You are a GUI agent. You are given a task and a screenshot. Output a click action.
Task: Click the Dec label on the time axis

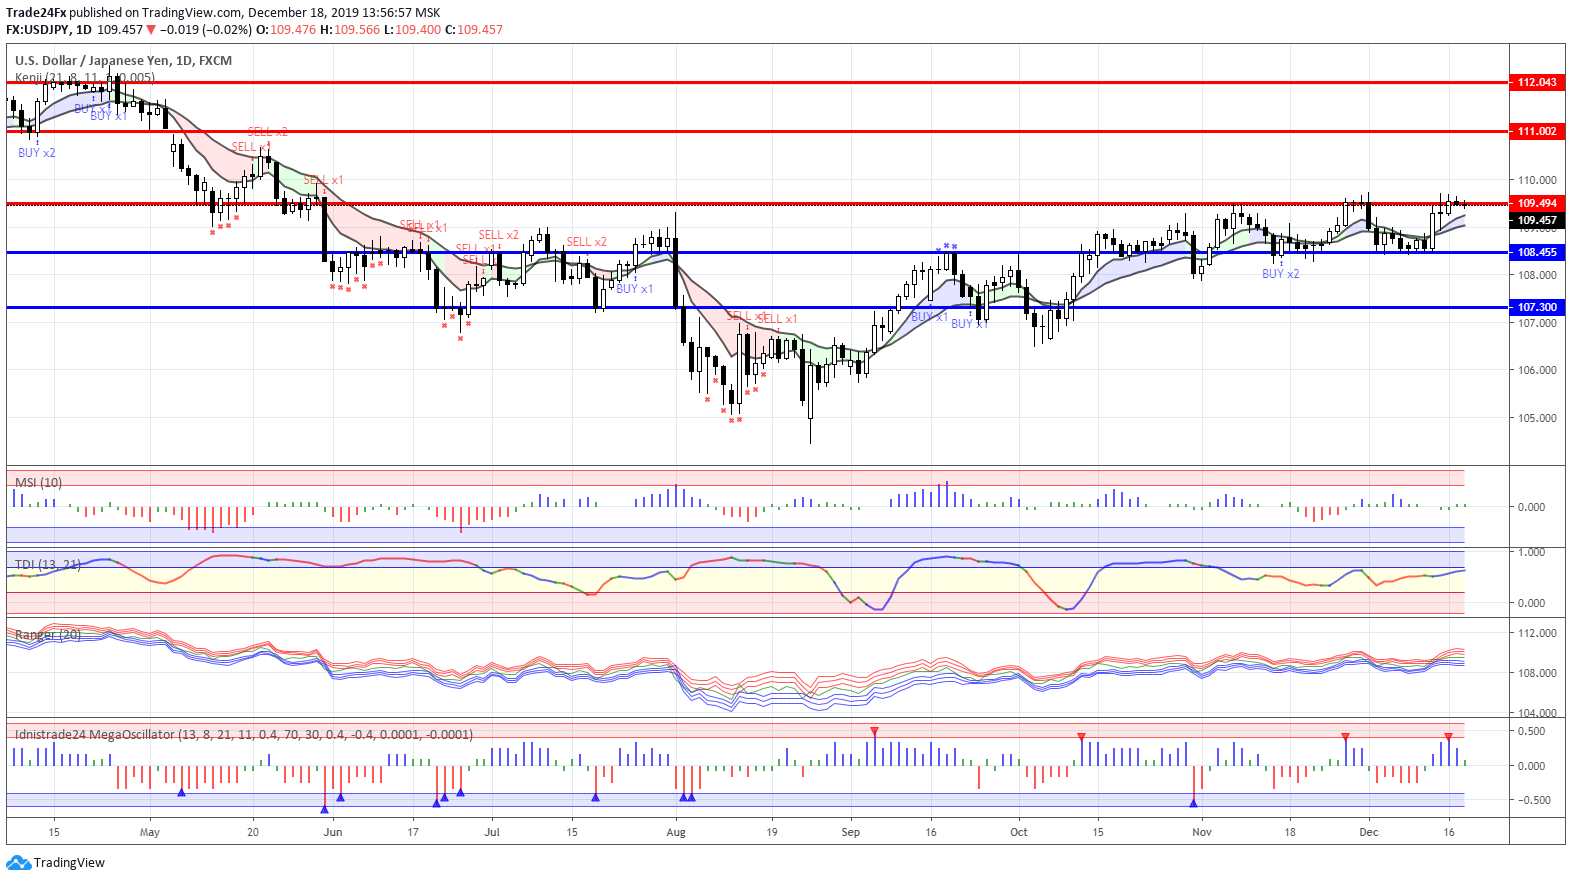coord(1369,832)
